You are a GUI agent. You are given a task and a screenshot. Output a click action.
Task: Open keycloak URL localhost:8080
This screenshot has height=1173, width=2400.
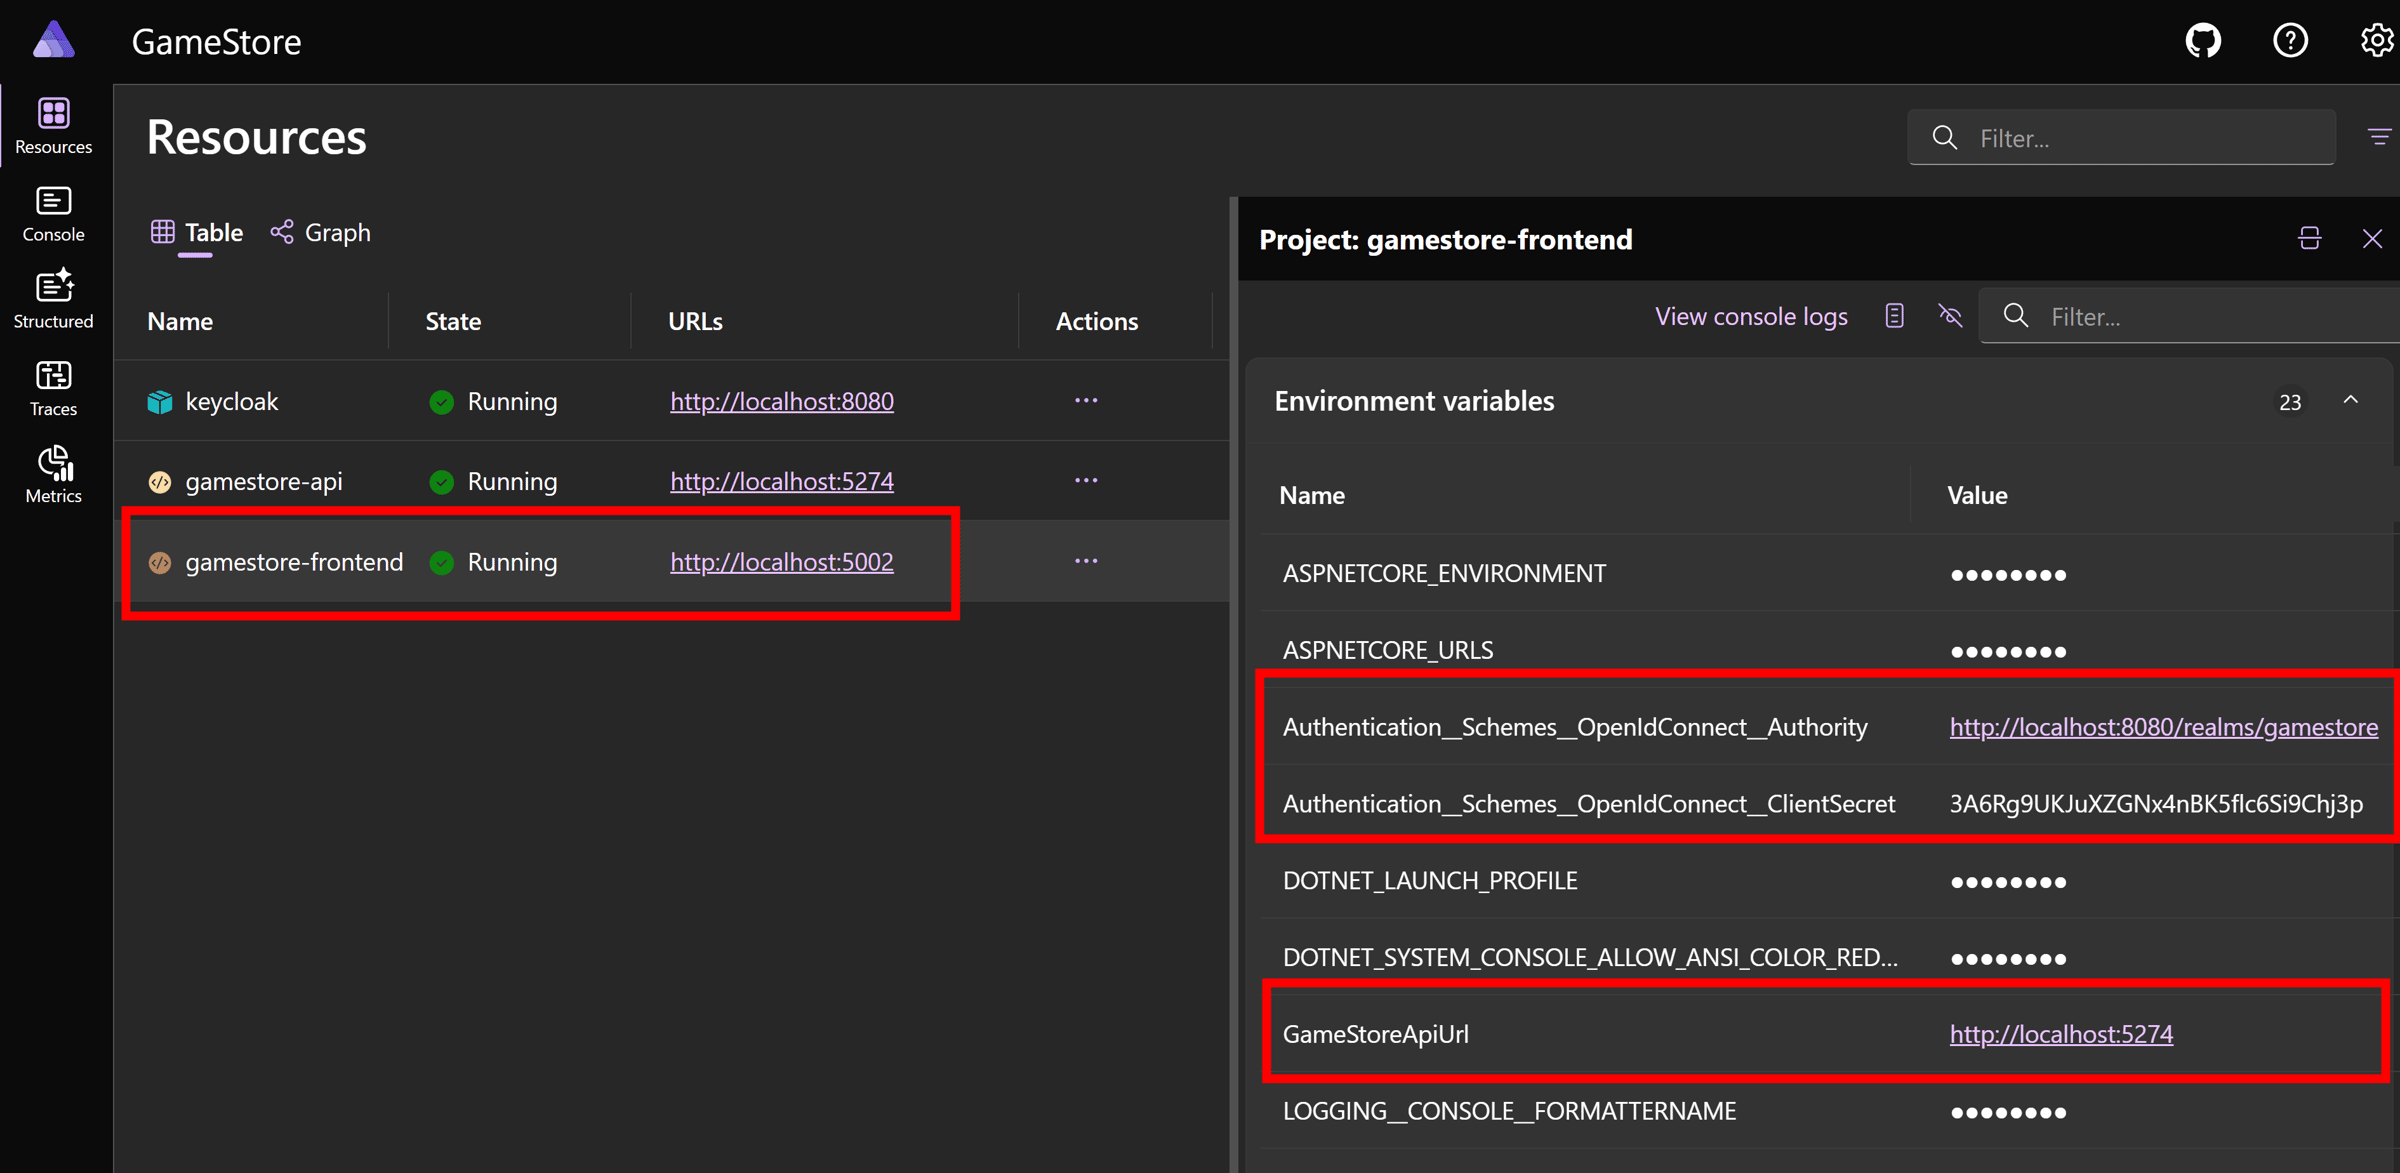(782, 402)
